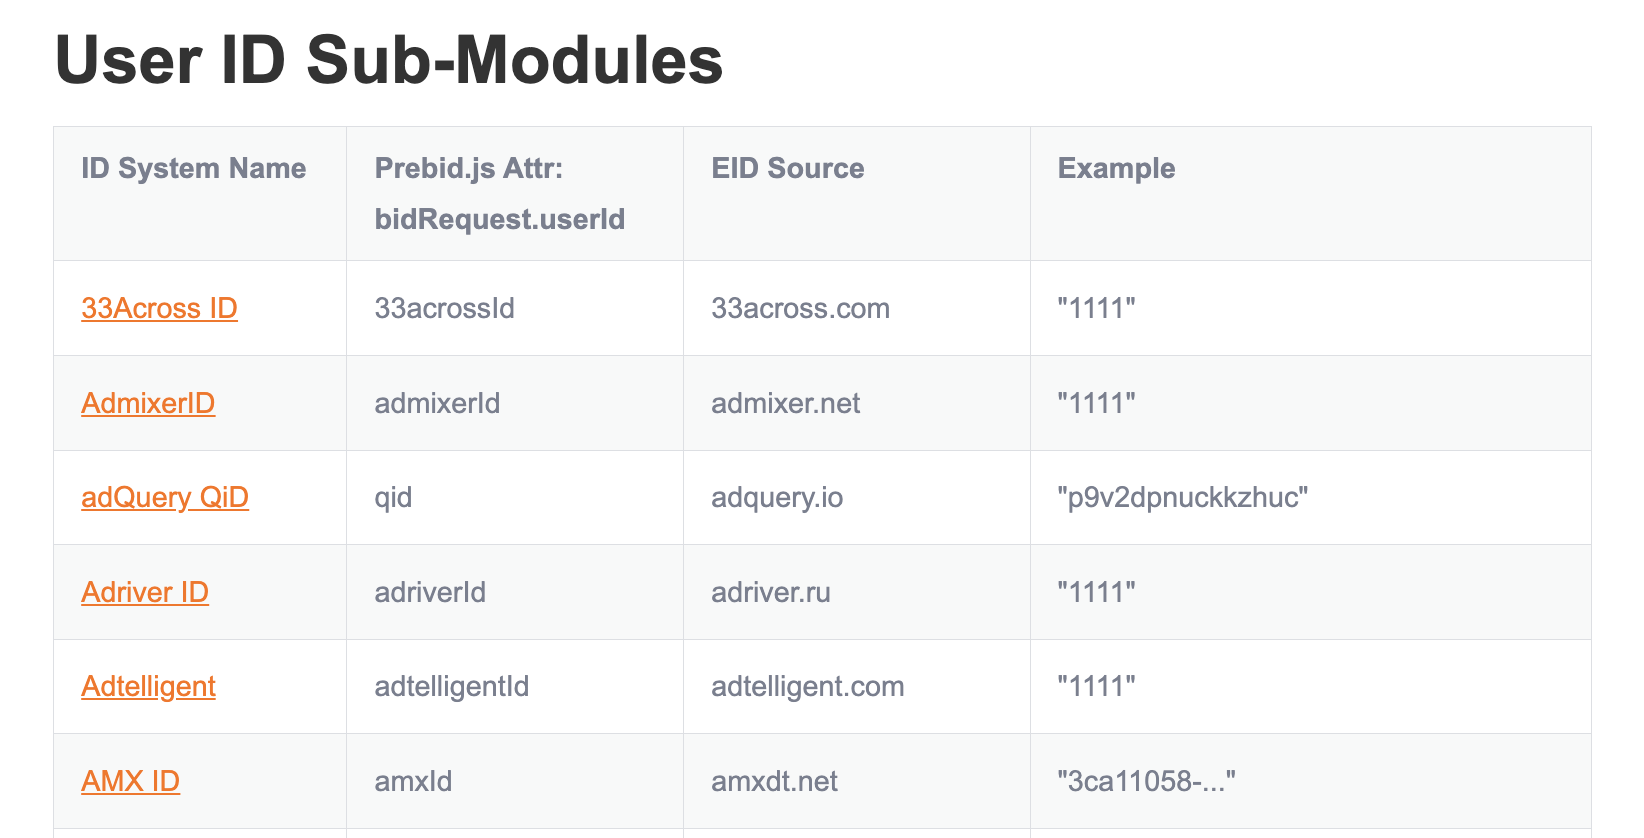Select the adriver.ru source cell
Screen dimensions: 1644x838
tap(770, 592)
